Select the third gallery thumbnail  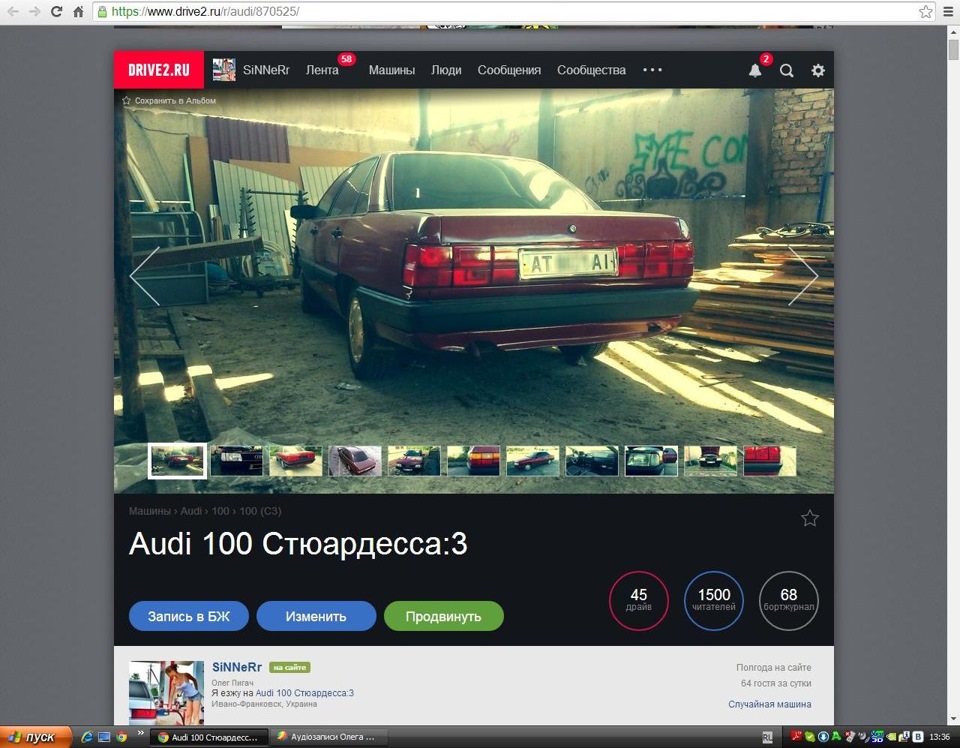coord(296,460)
